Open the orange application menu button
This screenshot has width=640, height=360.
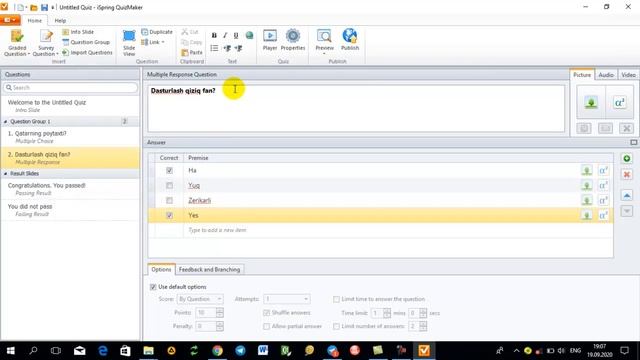pyautogui.click(x=10, y=20)
